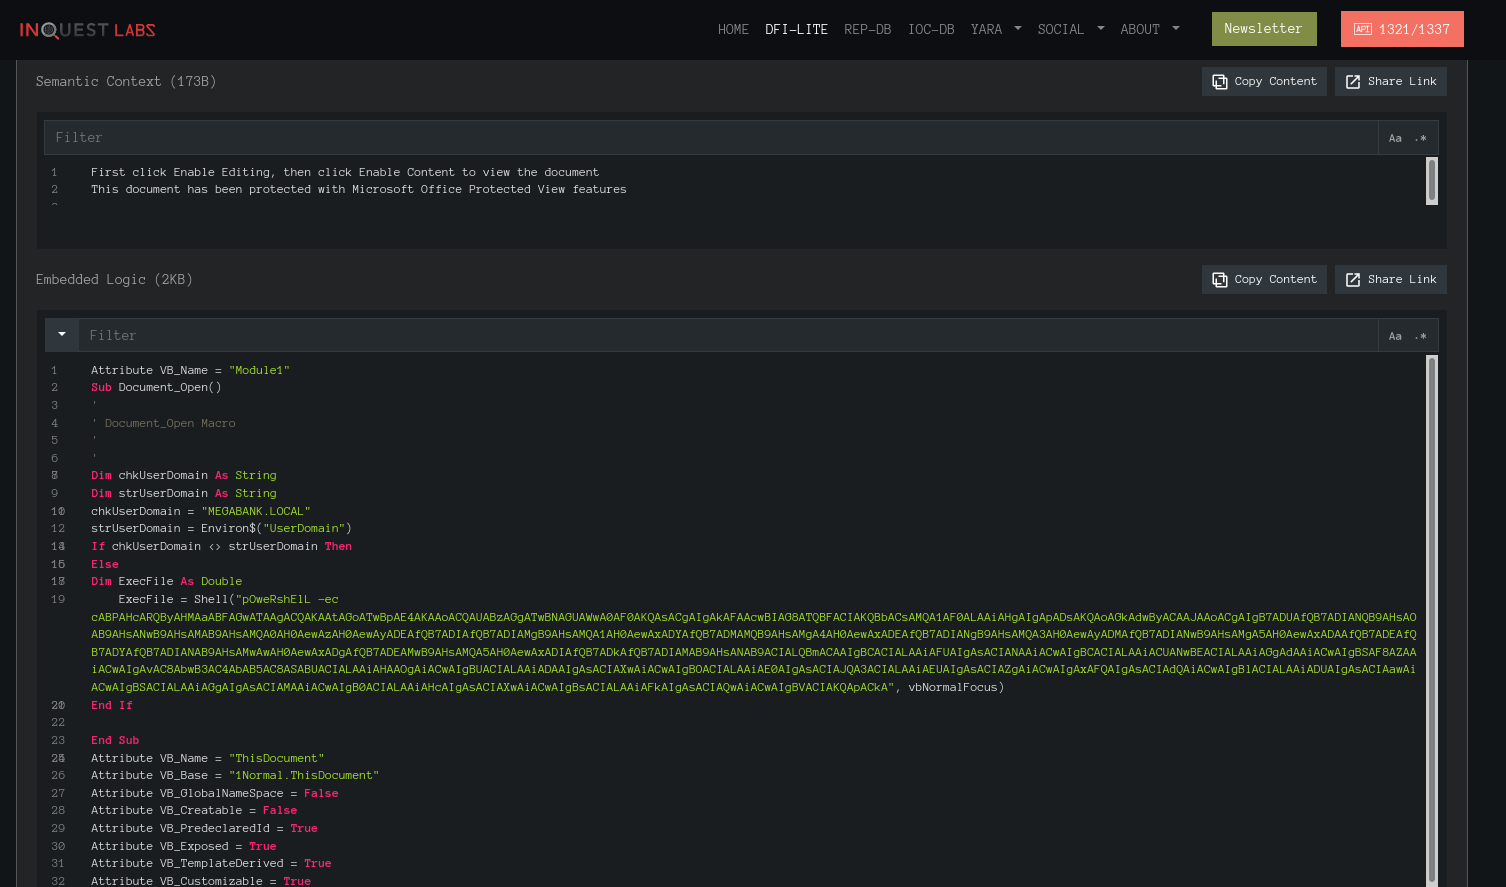Click the line "First click Enable Editing"

tap(345, 172)
